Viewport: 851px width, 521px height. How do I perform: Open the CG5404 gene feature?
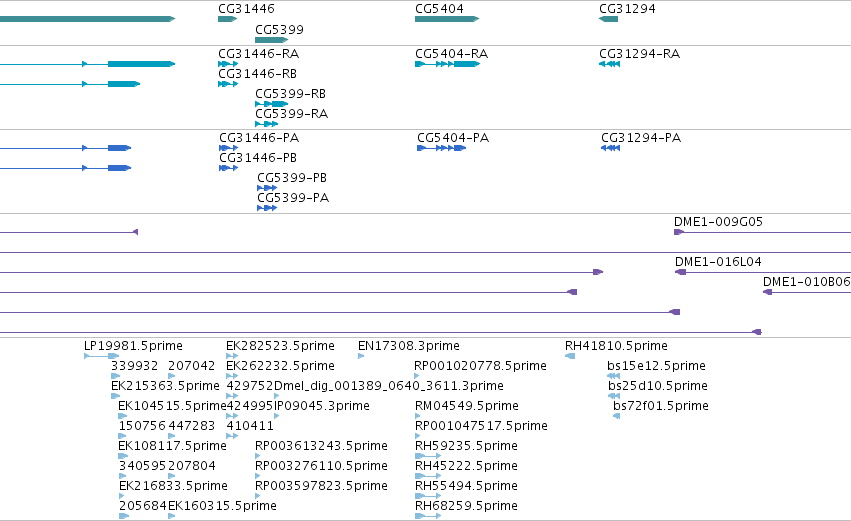pos(447,19)
